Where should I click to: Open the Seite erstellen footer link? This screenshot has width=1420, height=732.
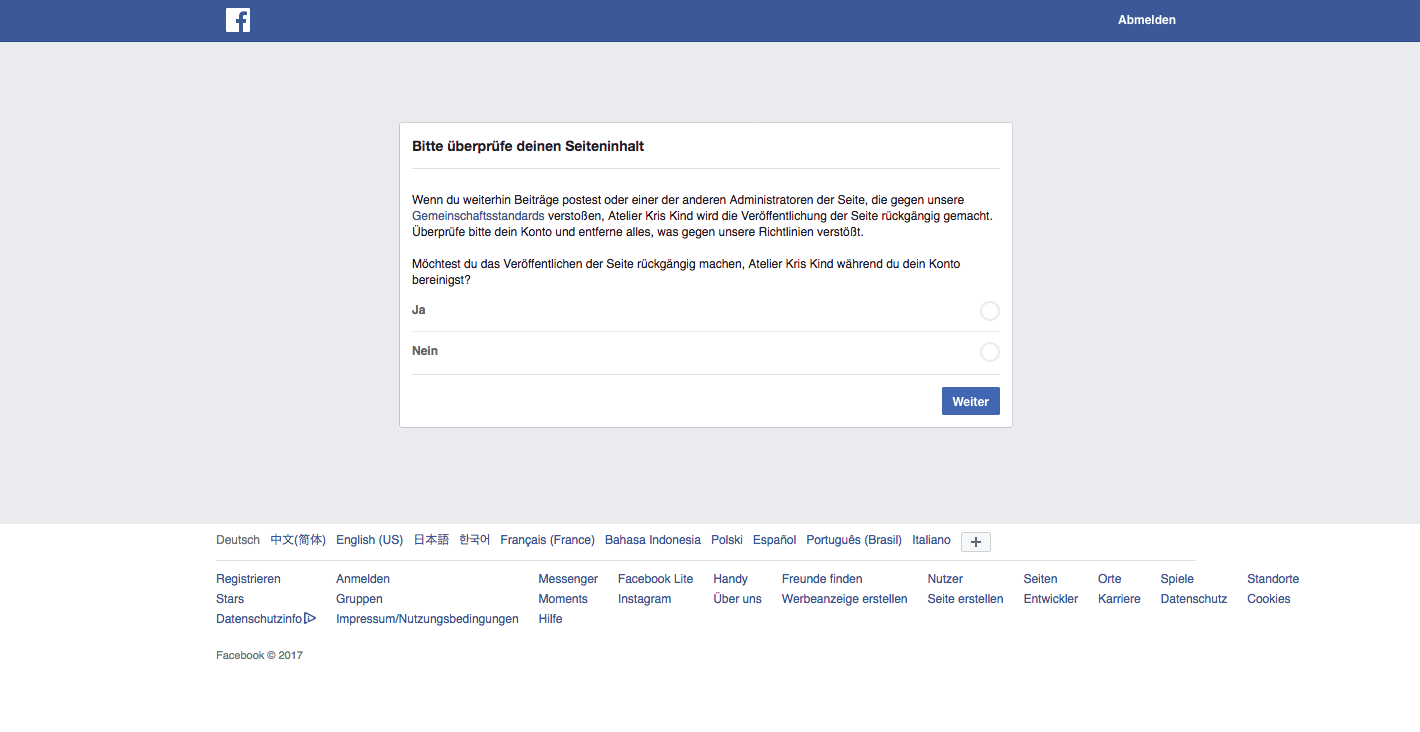click(x=965, y=599)
